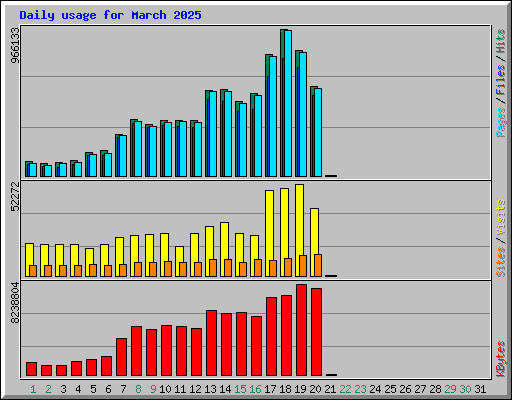Click day 13 on the x-axis
Image resolution: width=512 pixels, height=400 pixels.
[210, 389]
